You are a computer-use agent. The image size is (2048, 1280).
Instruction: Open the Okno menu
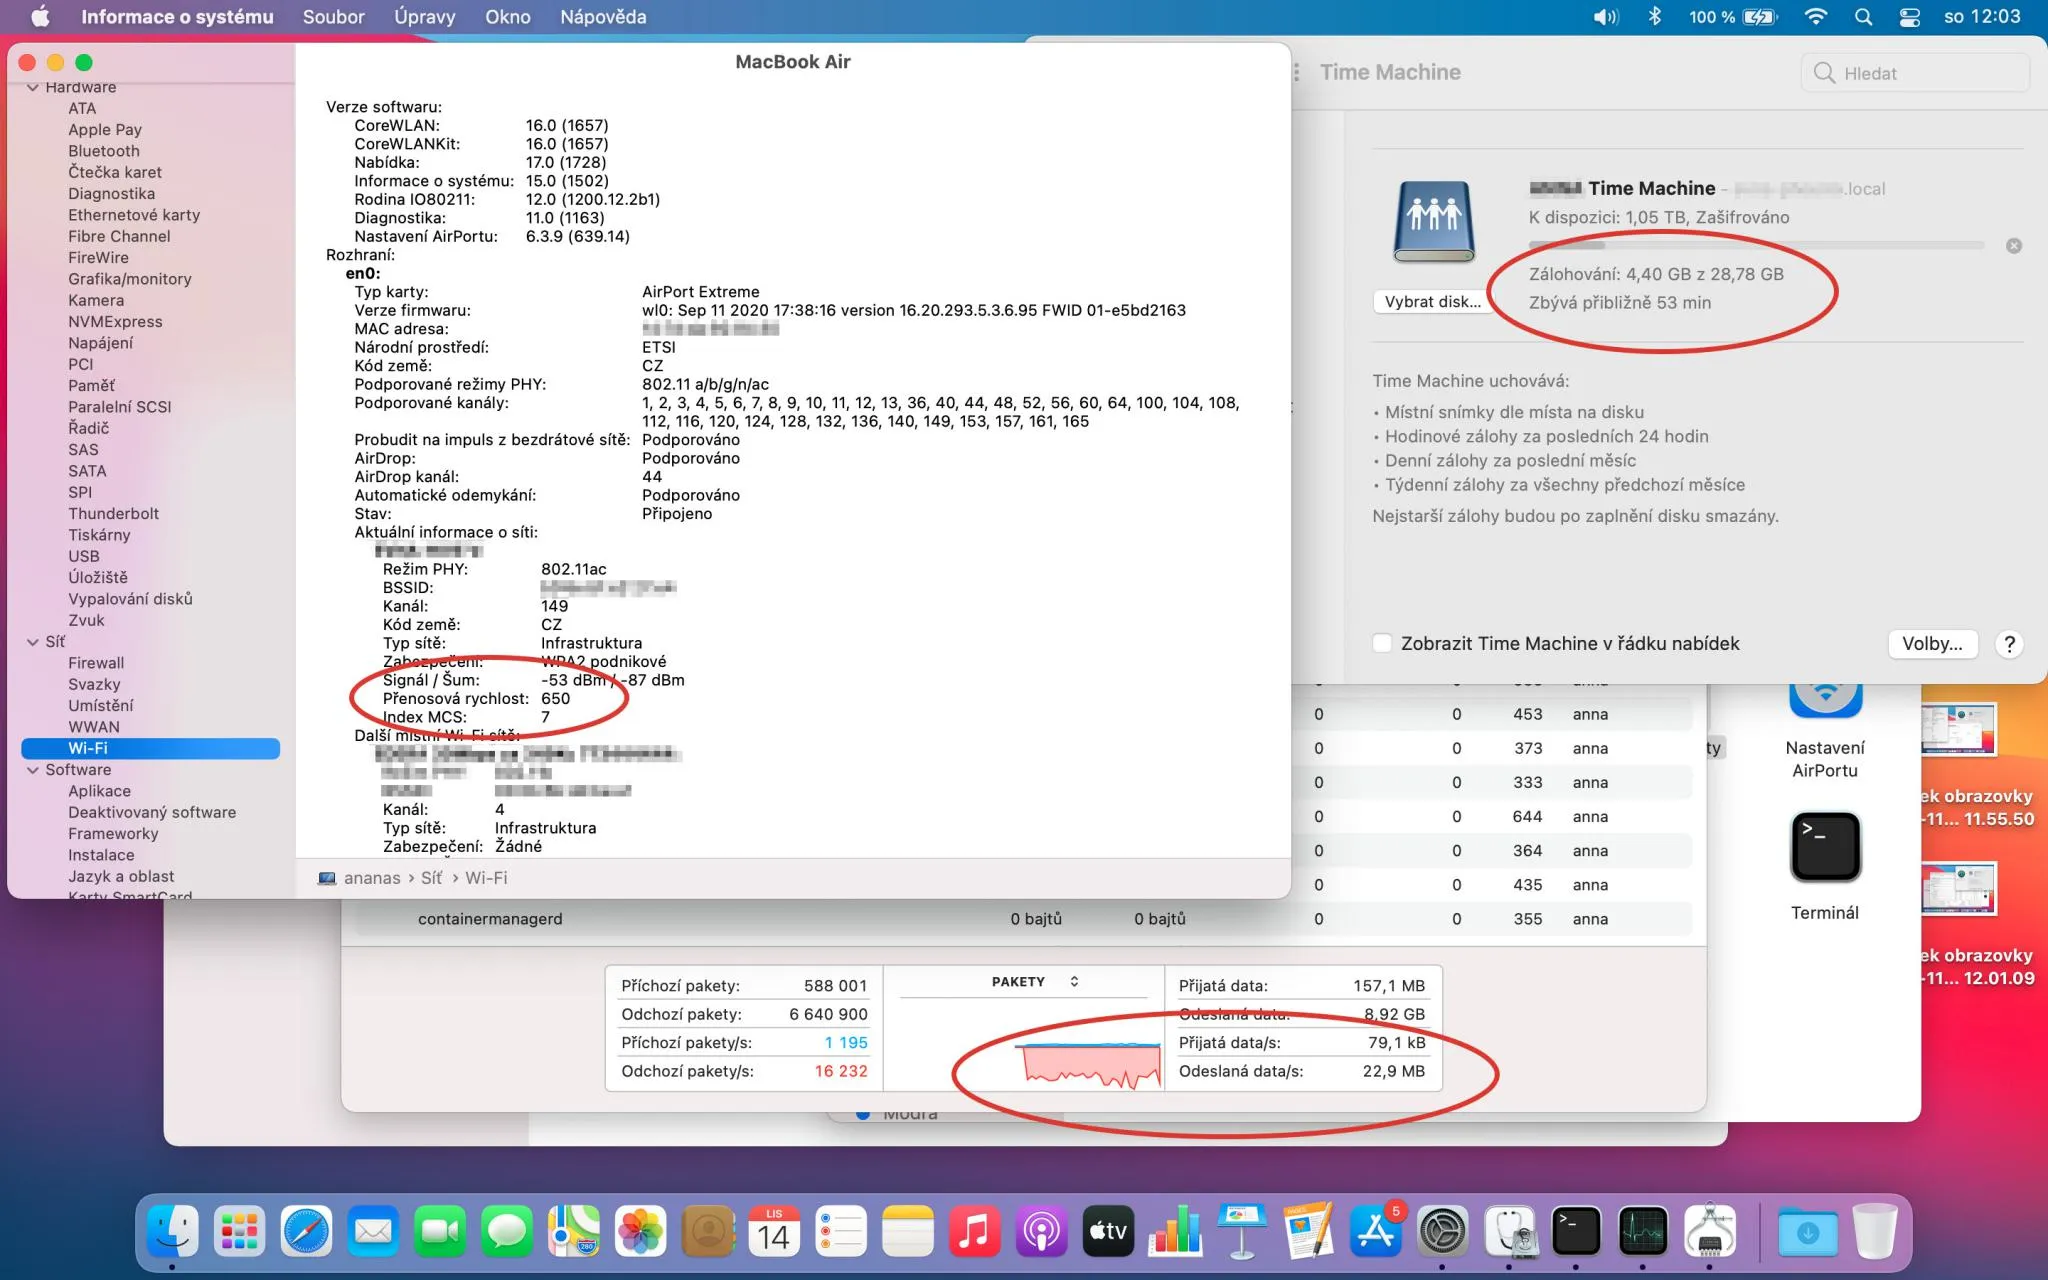tap(508, 17)
